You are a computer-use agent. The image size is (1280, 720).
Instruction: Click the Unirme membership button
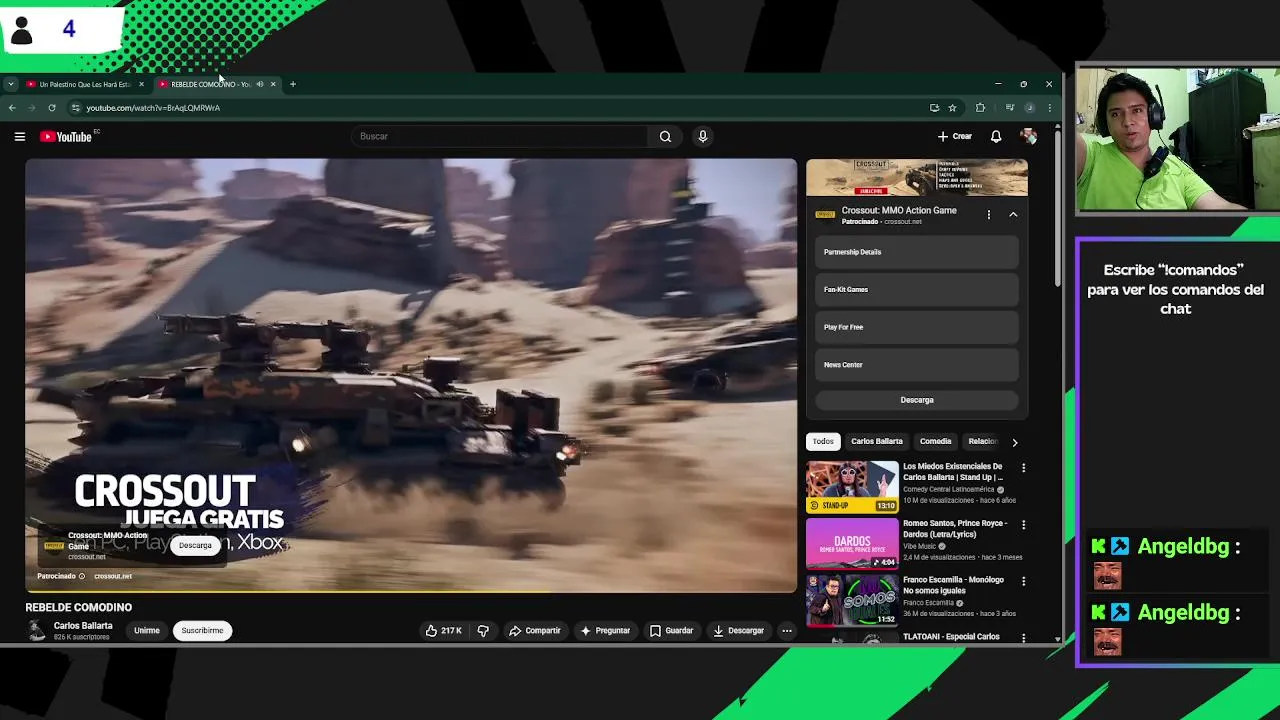click(147, 631)
